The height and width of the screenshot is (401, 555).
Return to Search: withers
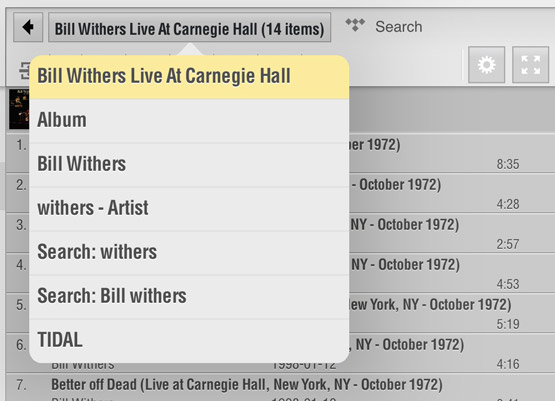(189, 252)
